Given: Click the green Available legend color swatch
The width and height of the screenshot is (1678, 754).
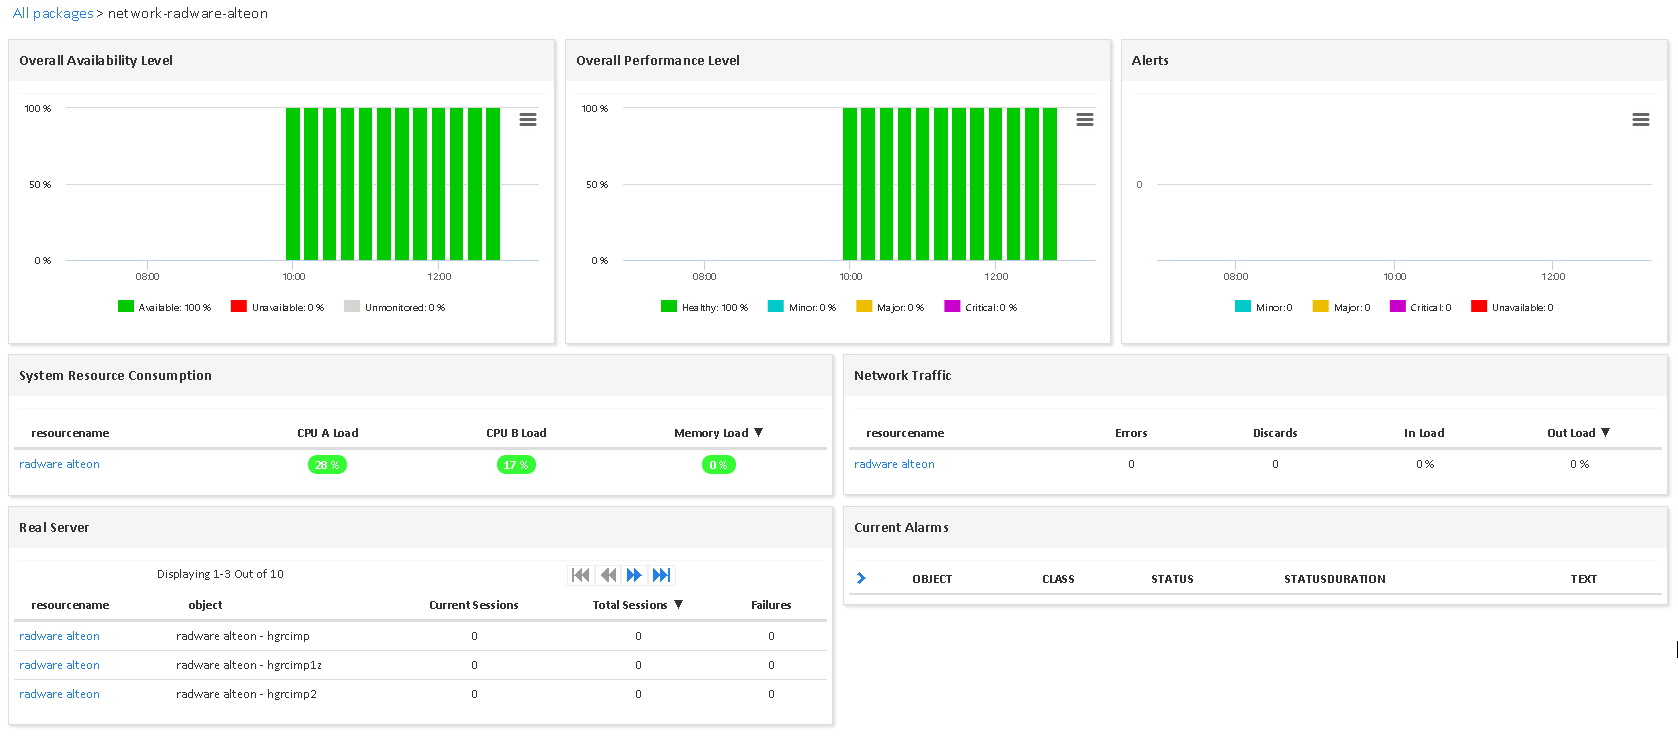Looking at the screenshot, I should coord(126,307).
